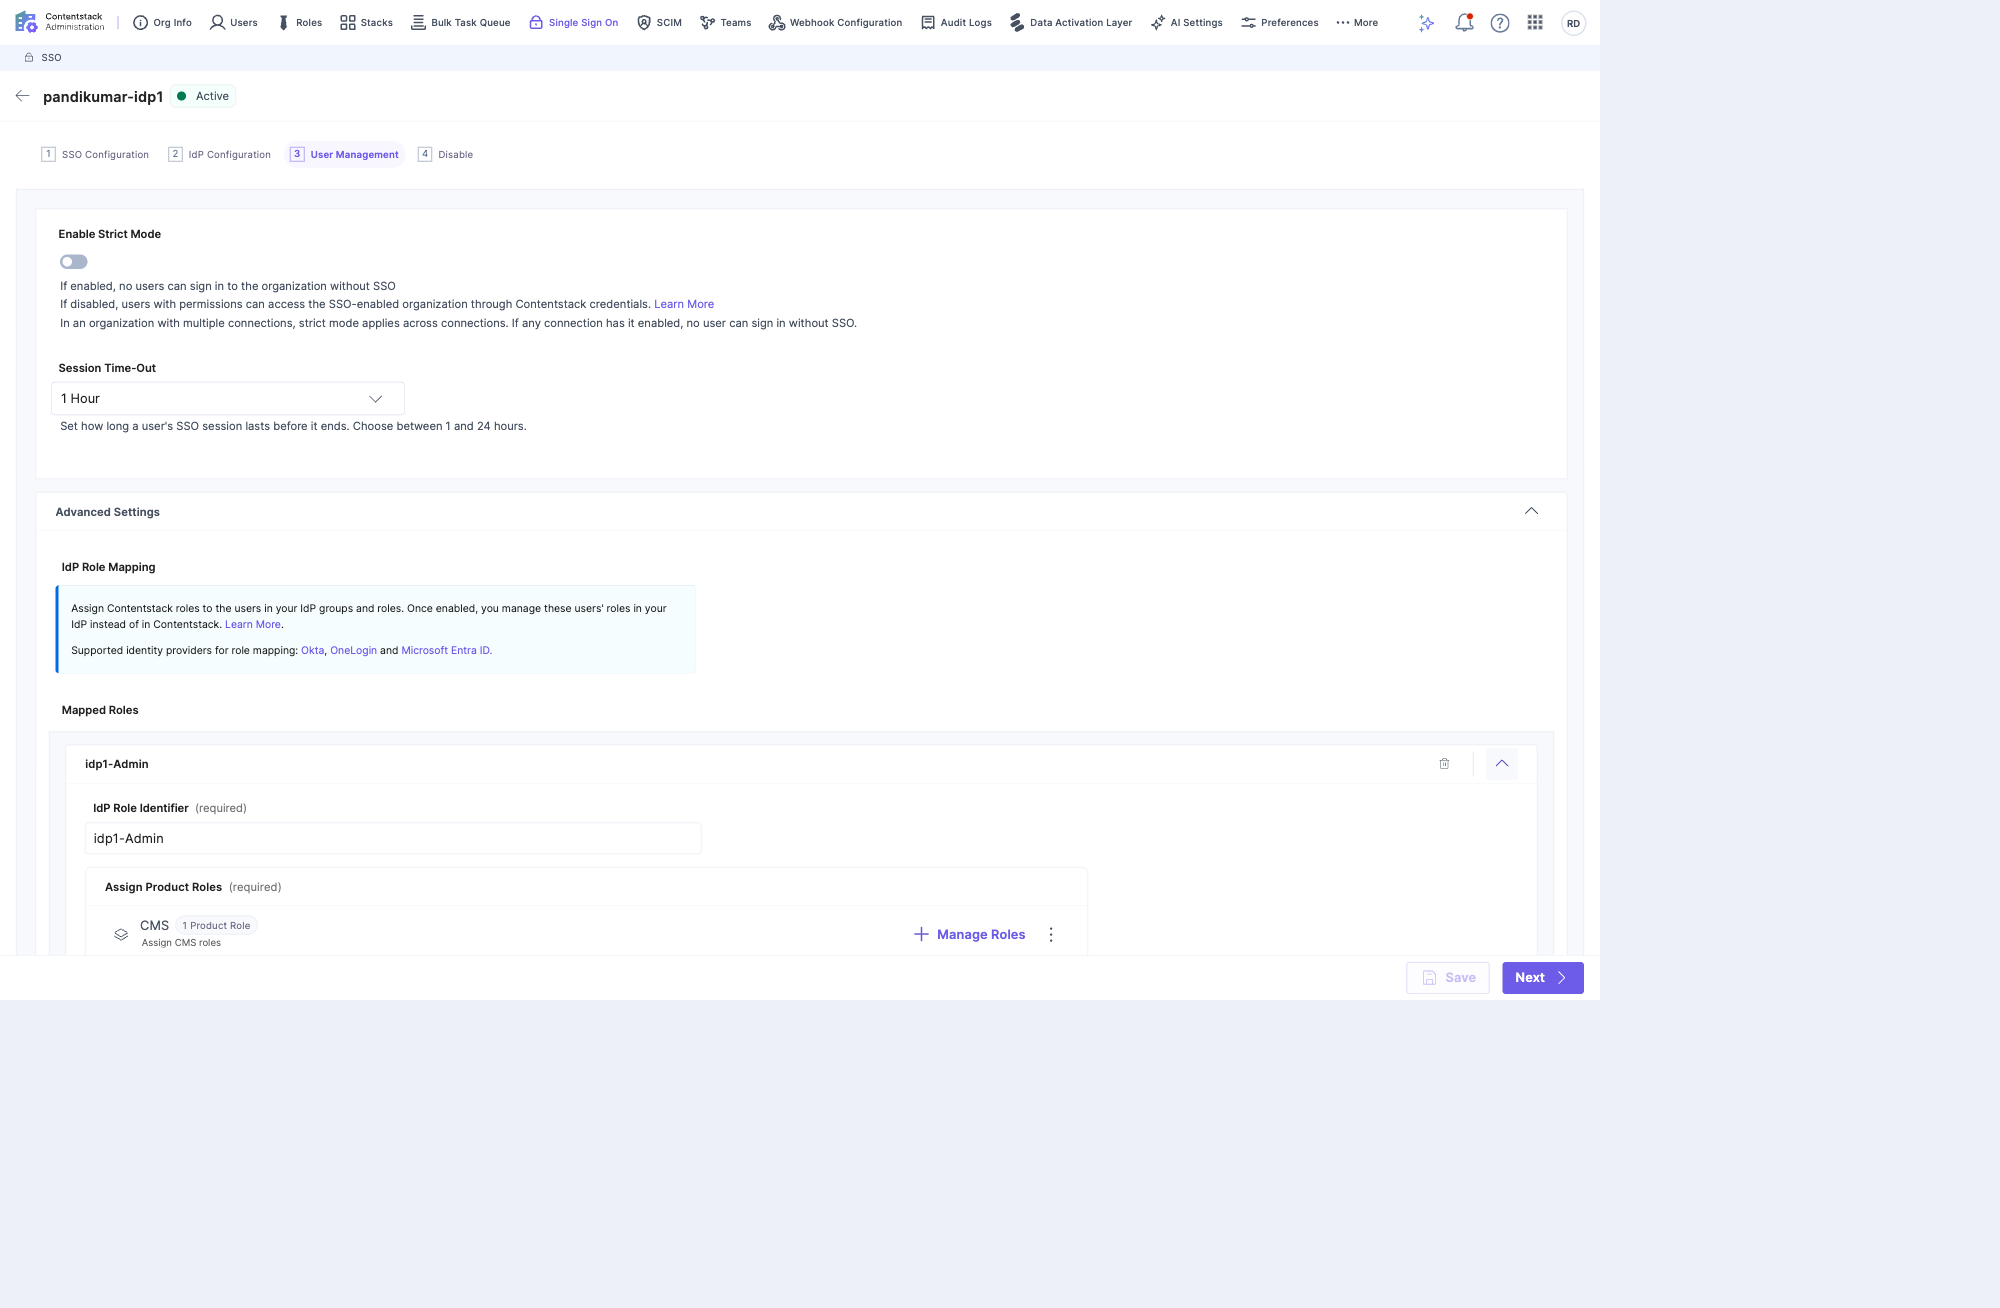Toggle Enable Strict Mode switch
The height and width of the screenshot is (1308, 2000).
click(74, 262)
